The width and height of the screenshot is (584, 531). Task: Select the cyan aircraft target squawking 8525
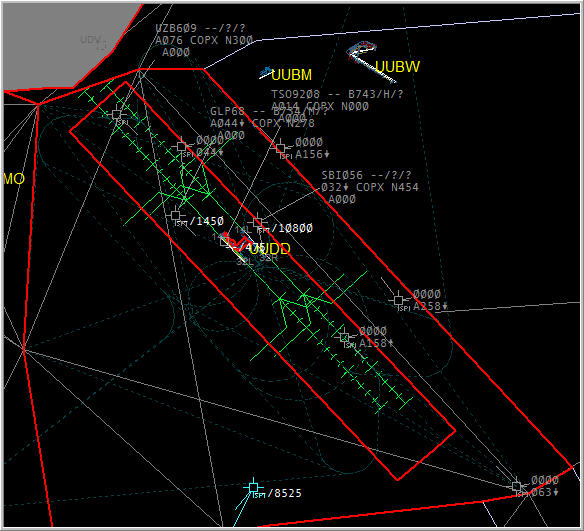click(x=254, y=487)
